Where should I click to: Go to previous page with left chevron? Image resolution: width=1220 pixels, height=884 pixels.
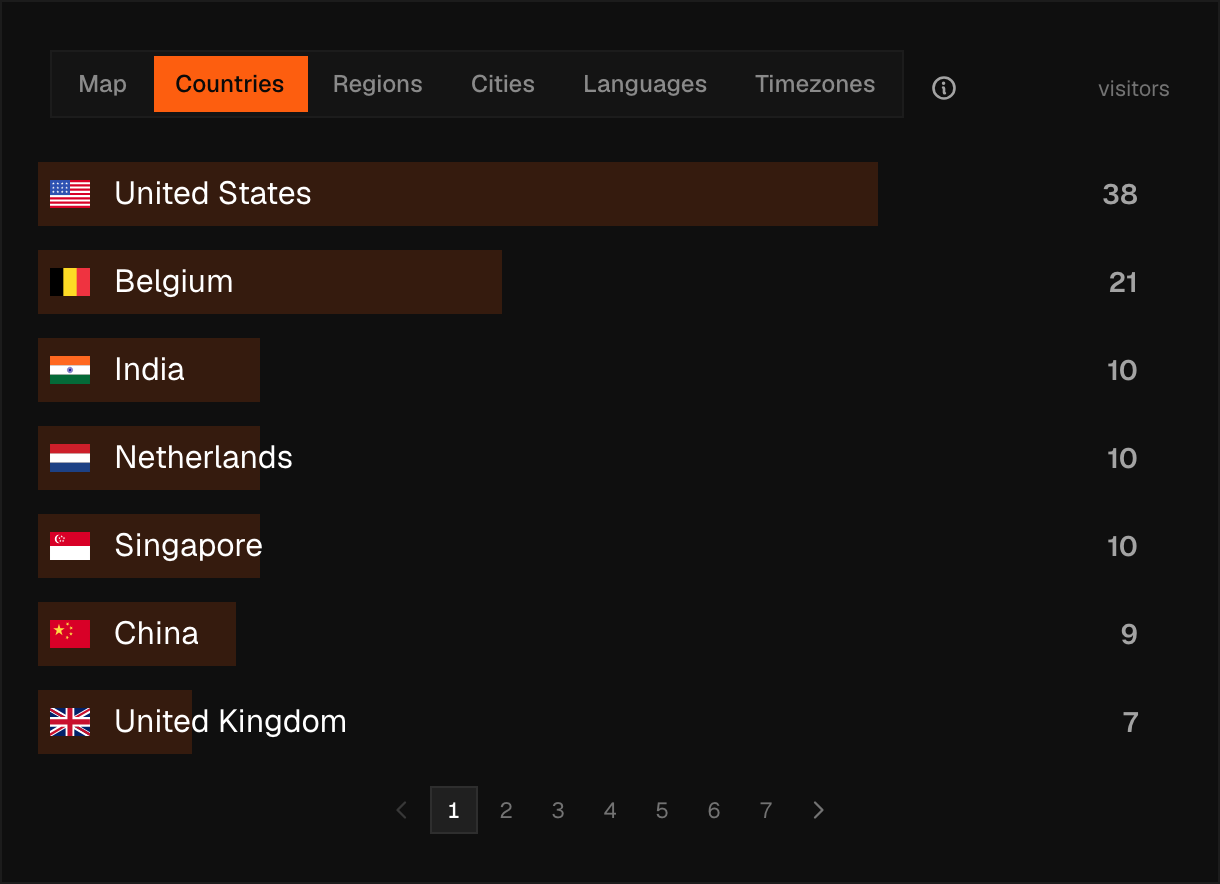(x=402, y=810)
